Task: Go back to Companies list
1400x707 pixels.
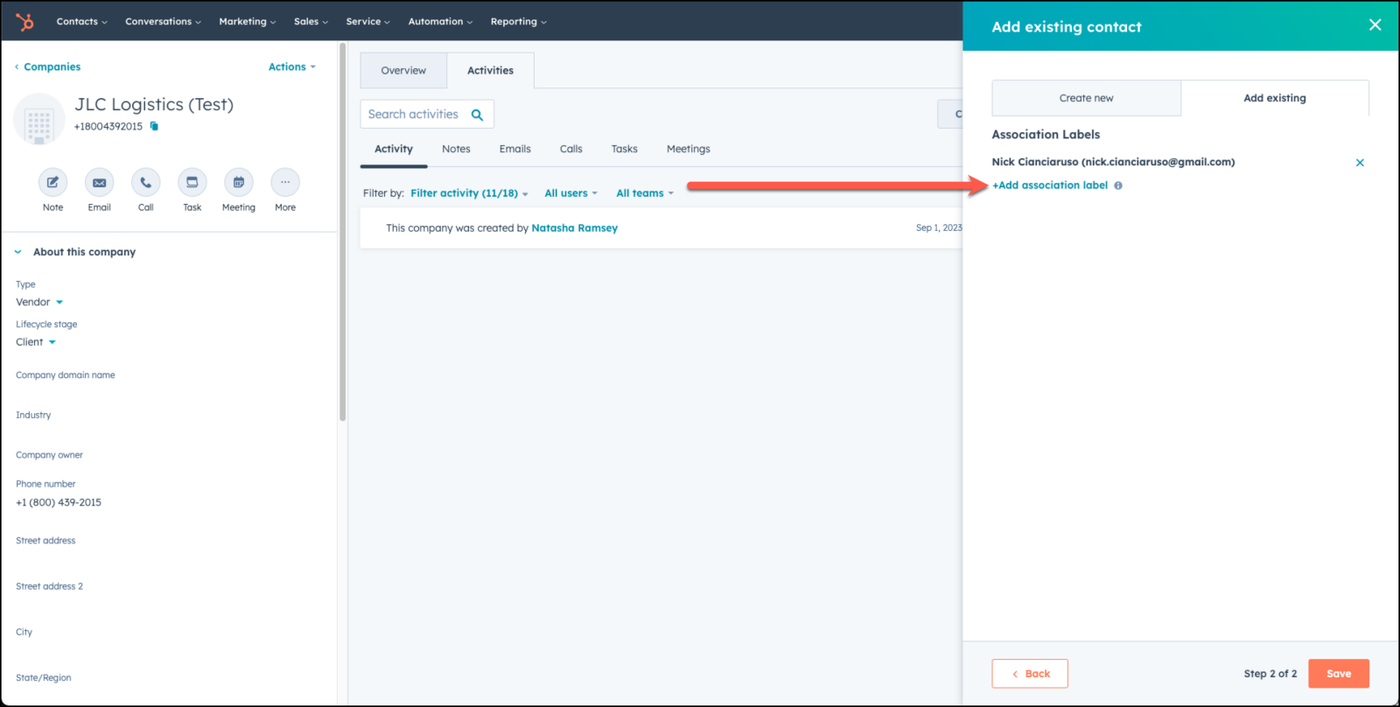Action: pos(48,67)
